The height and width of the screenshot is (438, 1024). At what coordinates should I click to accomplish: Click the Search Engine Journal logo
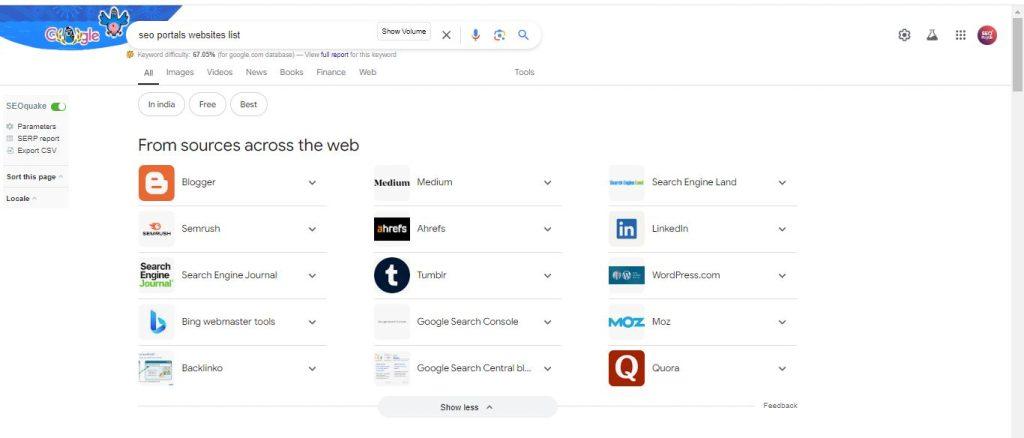coord(157,275)
